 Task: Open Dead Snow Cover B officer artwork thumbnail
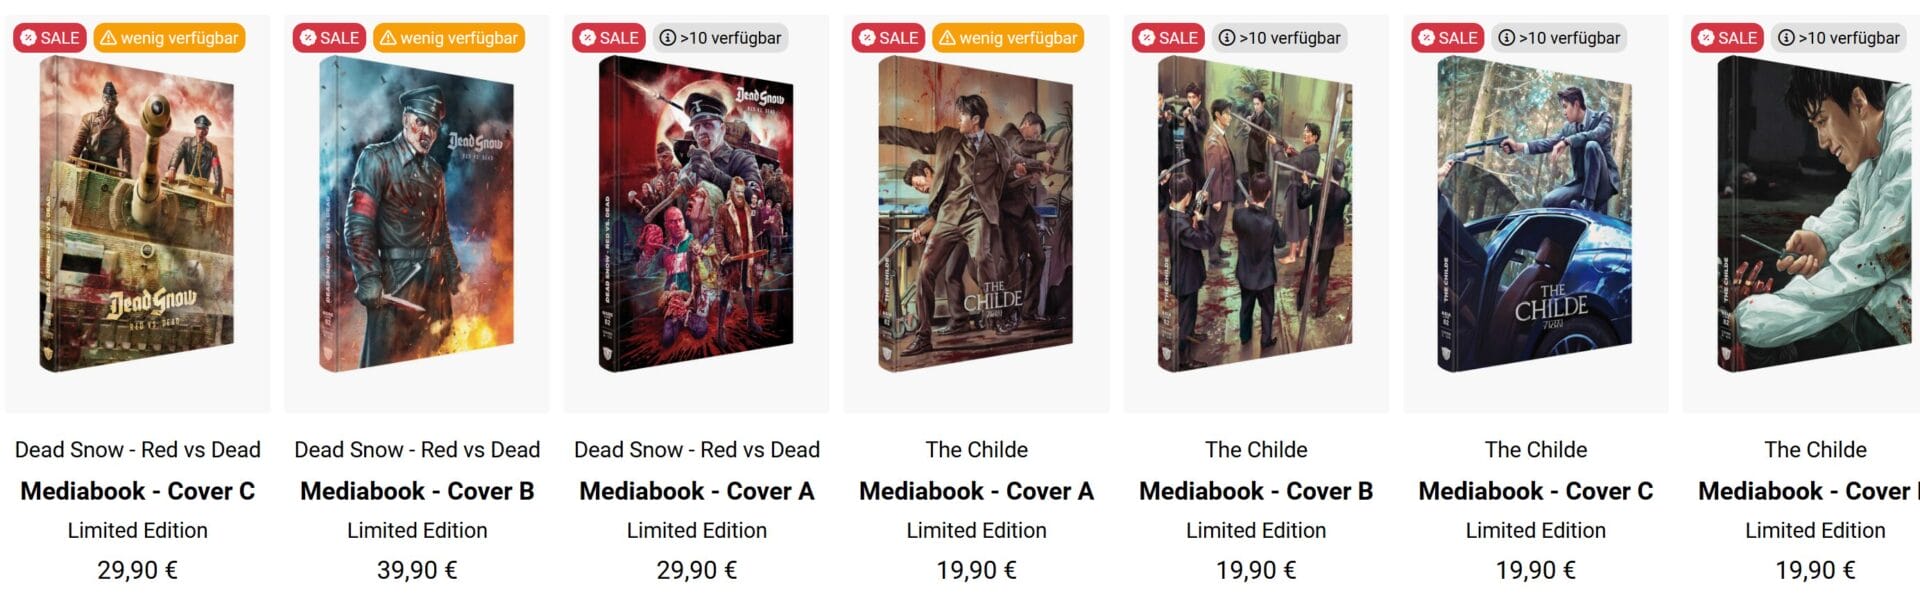coord(417,214)
